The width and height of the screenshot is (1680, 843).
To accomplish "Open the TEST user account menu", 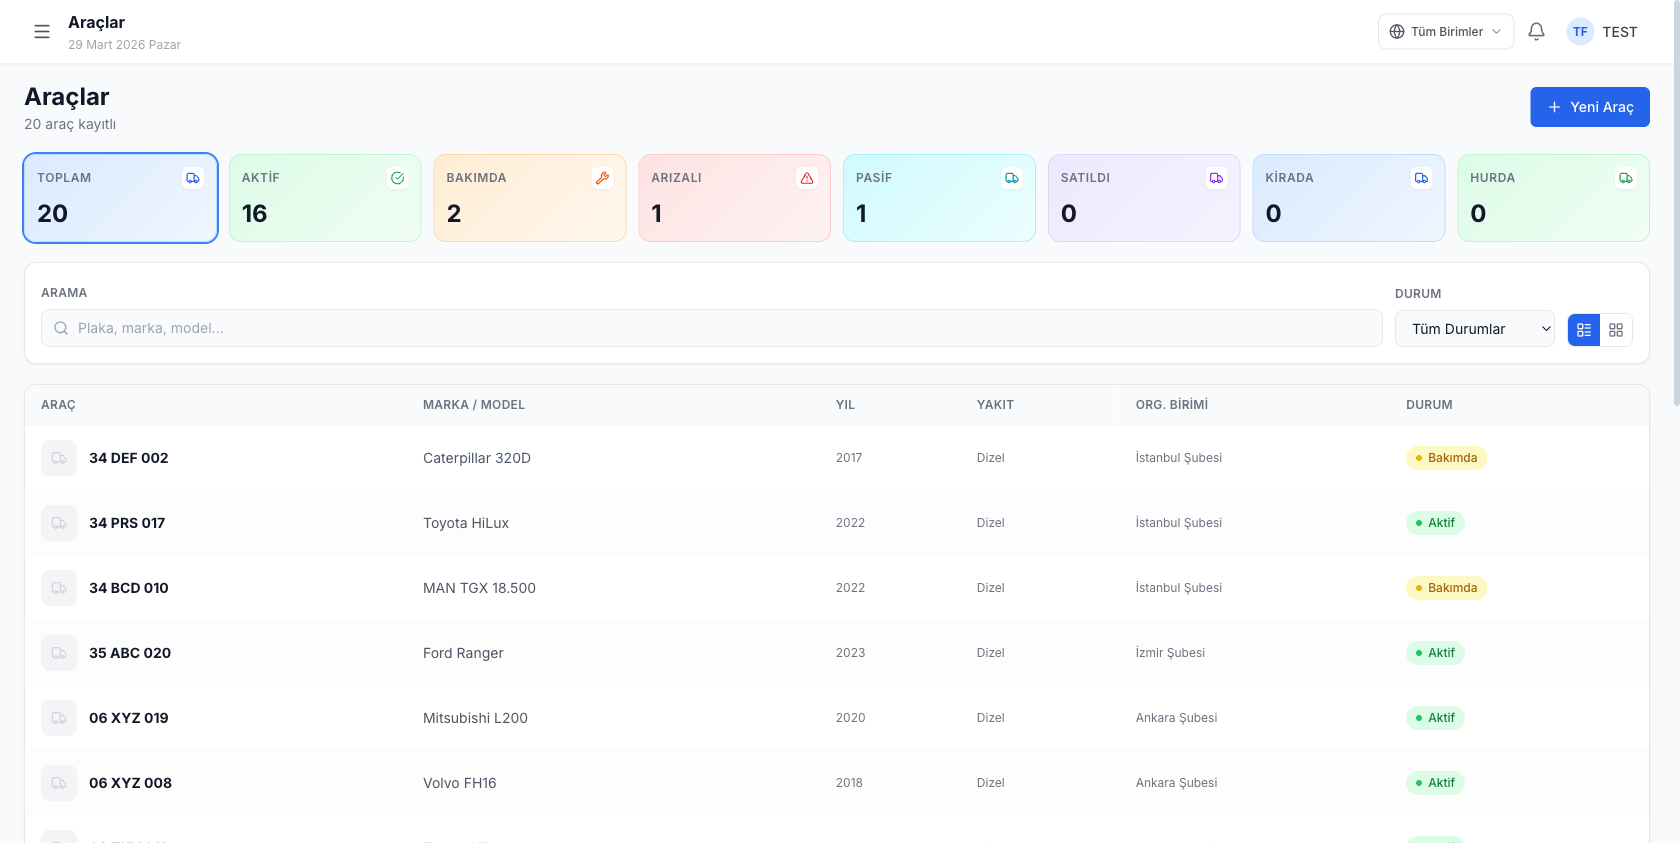I will point(1619,32).
